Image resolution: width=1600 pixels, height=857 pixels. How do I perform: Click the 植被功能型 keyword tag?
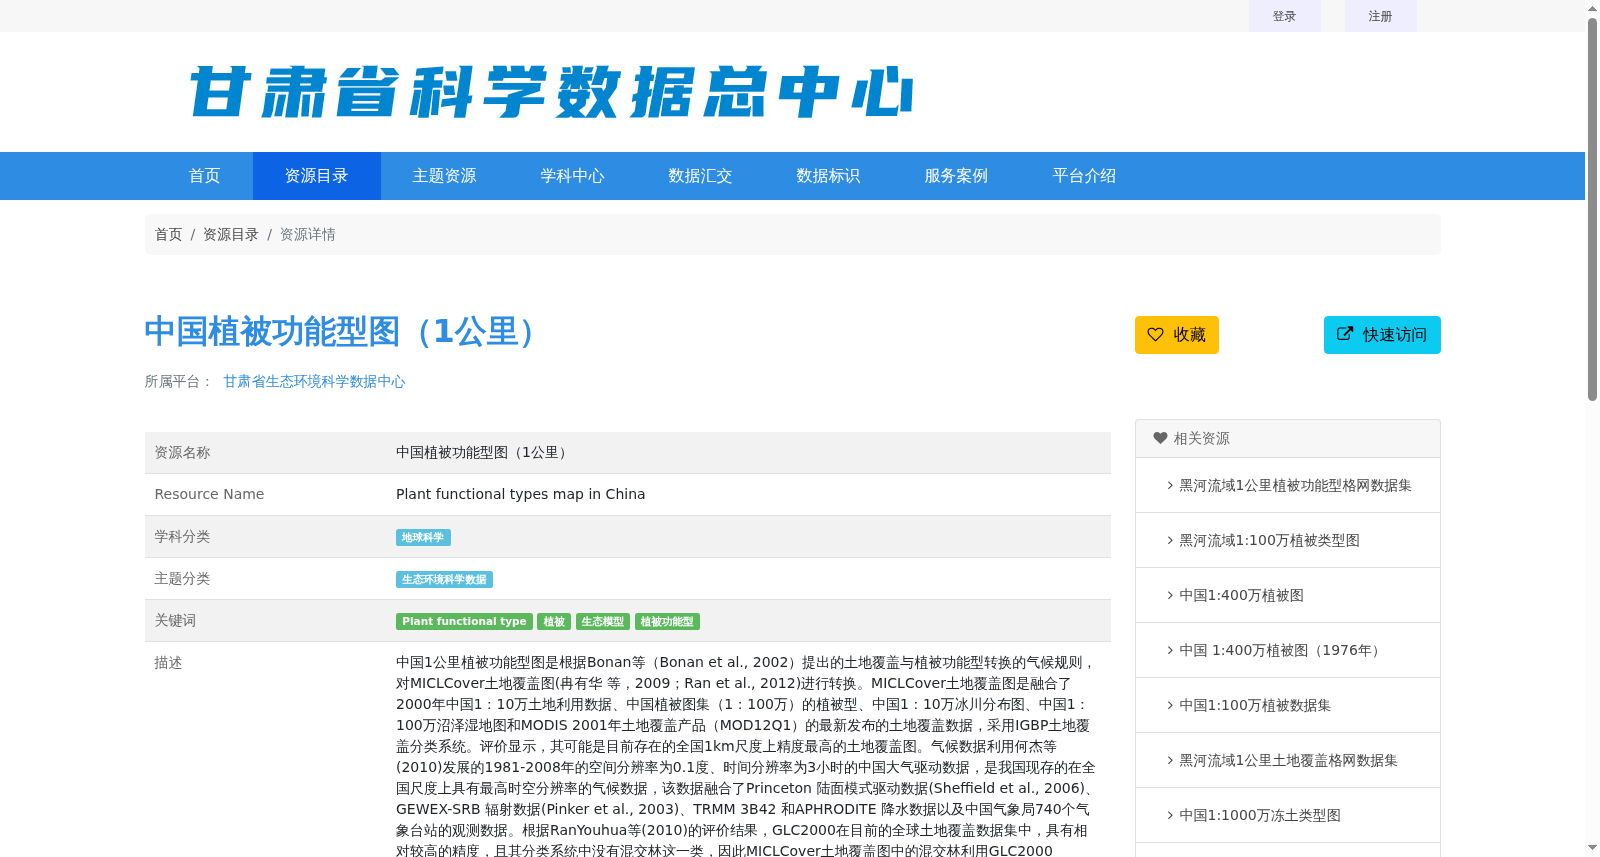pos(667,621)
